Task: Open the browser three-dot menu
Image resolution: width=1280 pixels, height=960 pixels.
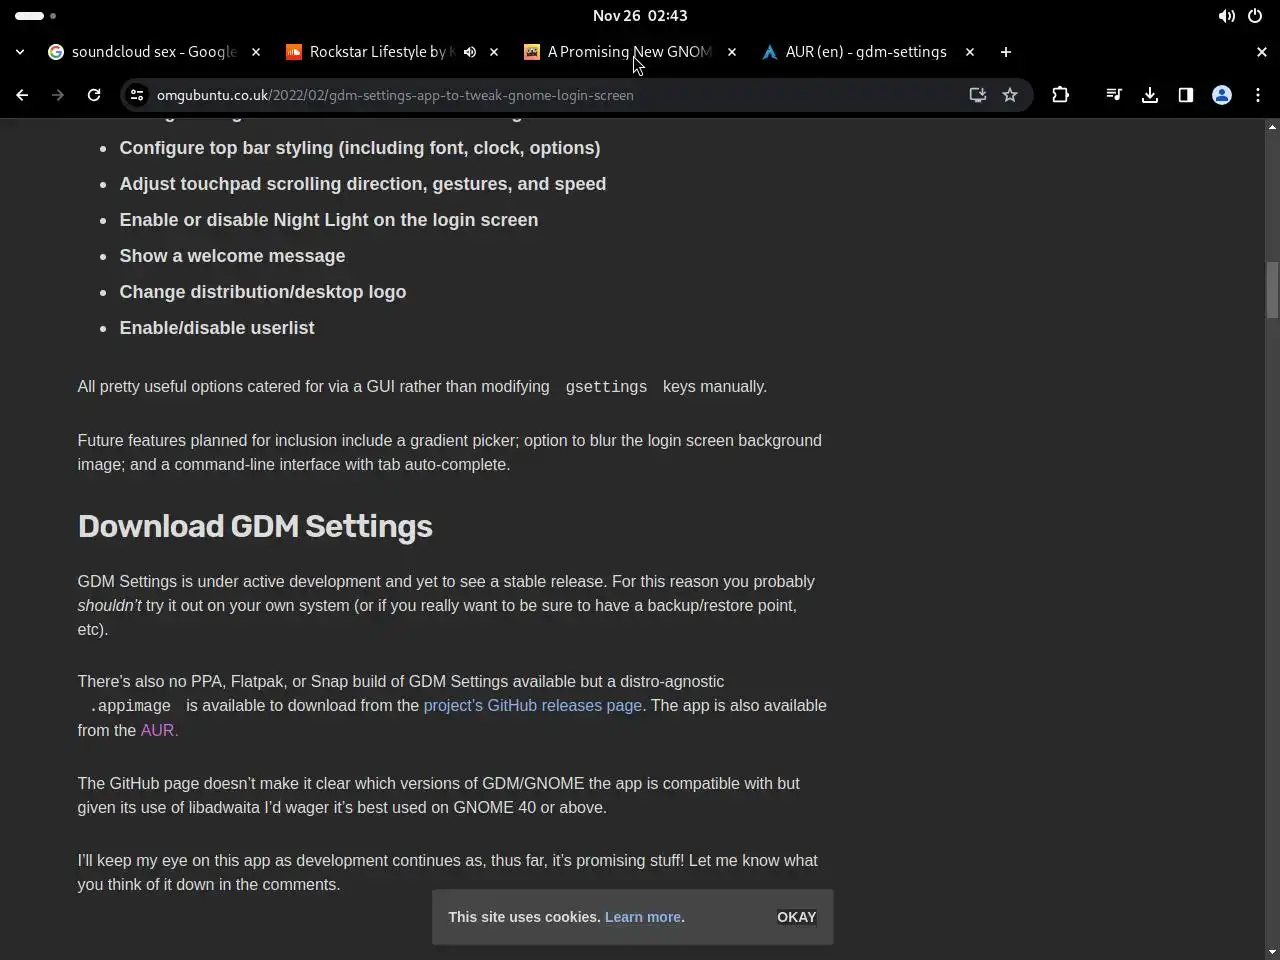Action: pyautogui.click(x=1258, y=95)
